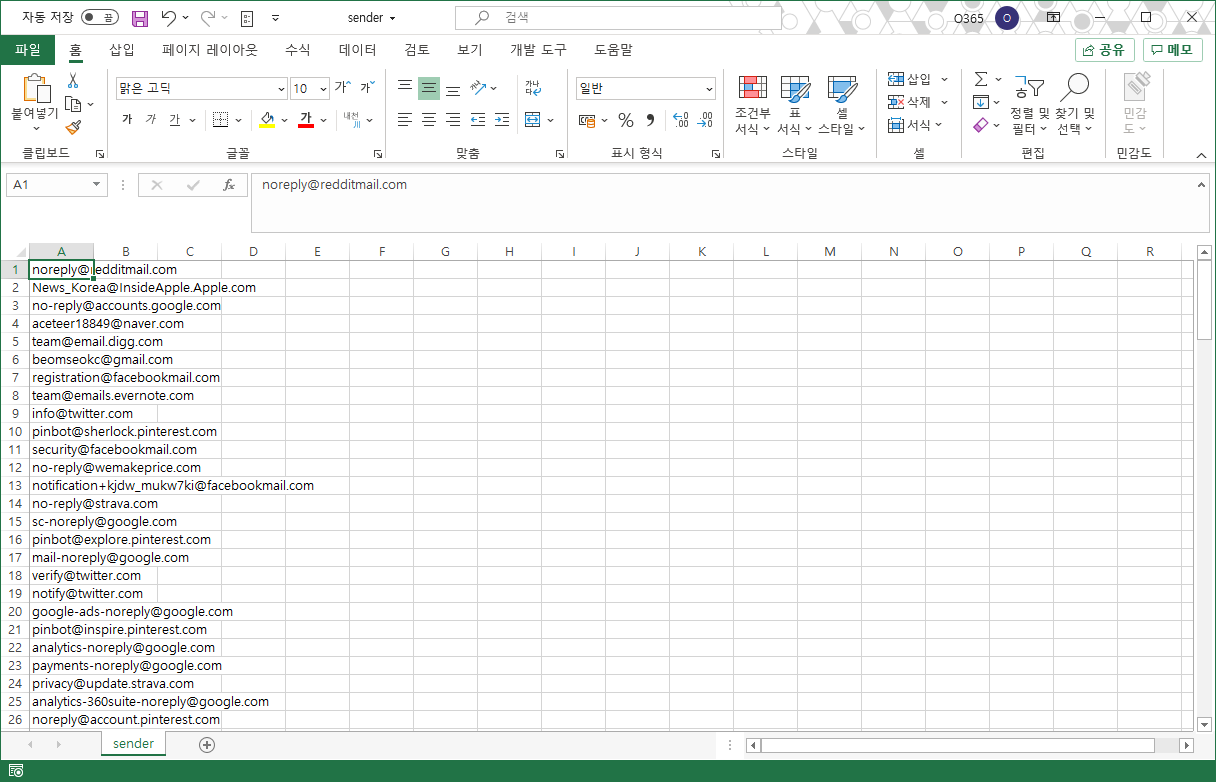Align text left icon
Screen dimensions: 1216x782
tap(405, 120)
